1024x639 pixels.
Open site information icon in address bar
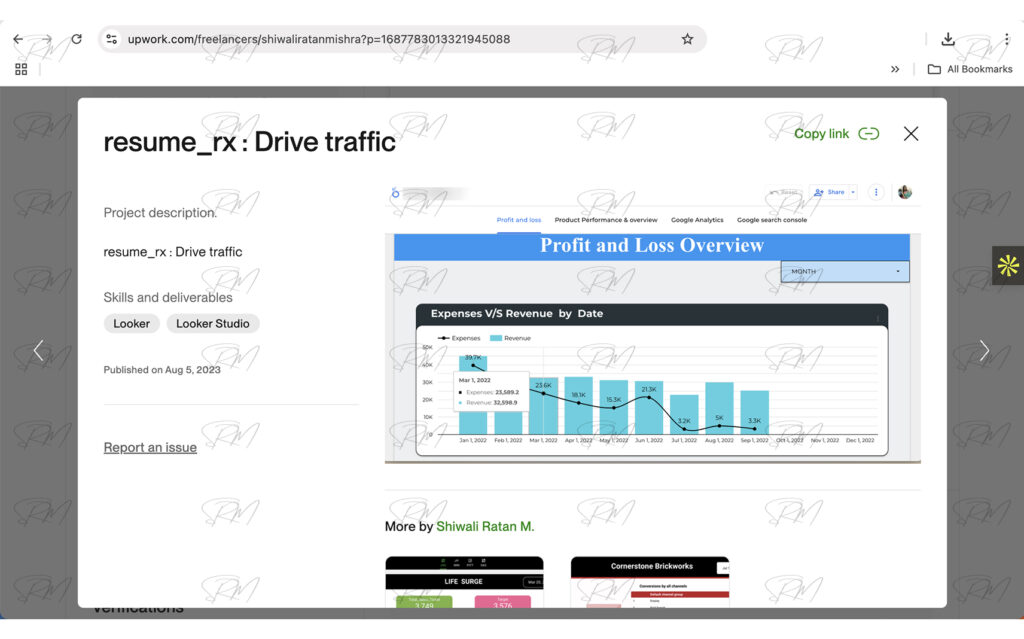click(x=112, y=39)
